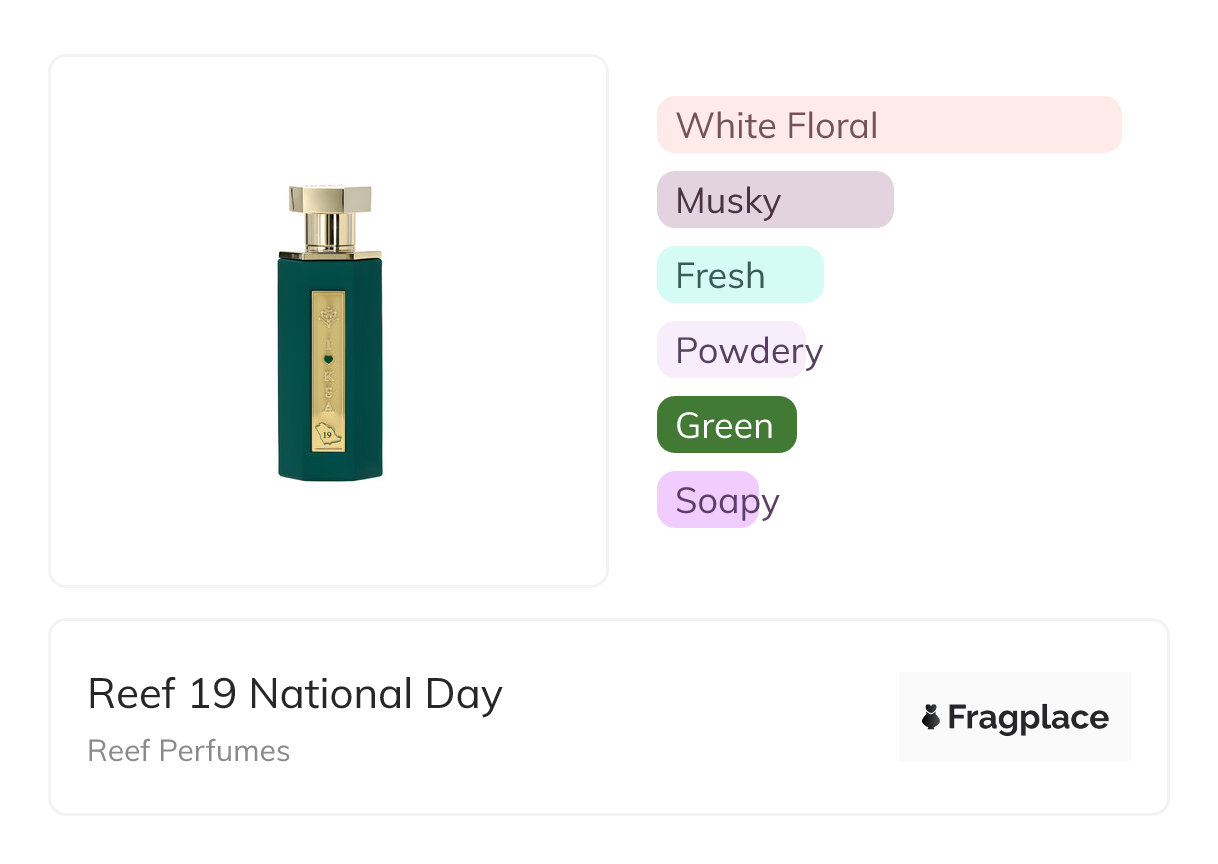The height and width of the screenshot is (864, 1218).
Task: Select the Musky accord bar
Action: pyautogui.click(x=774, y=200)
